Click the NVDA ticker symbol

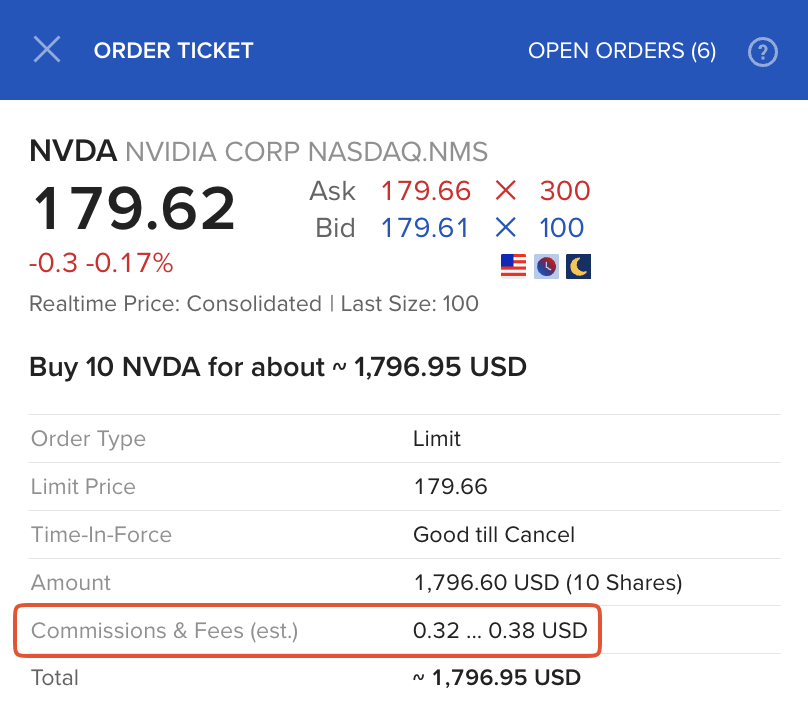(73, 152)
